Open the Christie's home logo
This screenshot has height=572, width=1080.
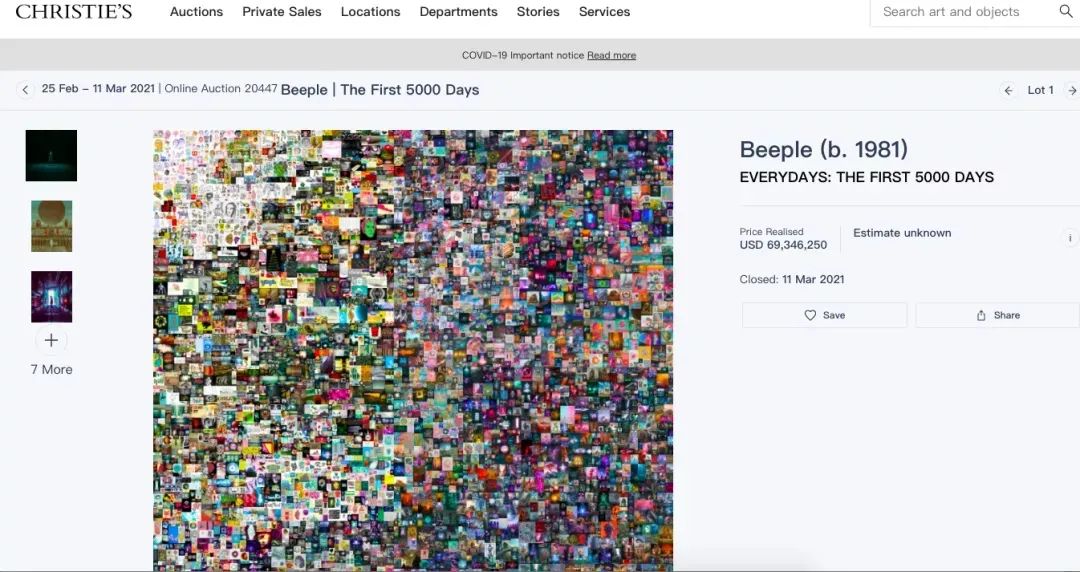[x=74, y=12]
